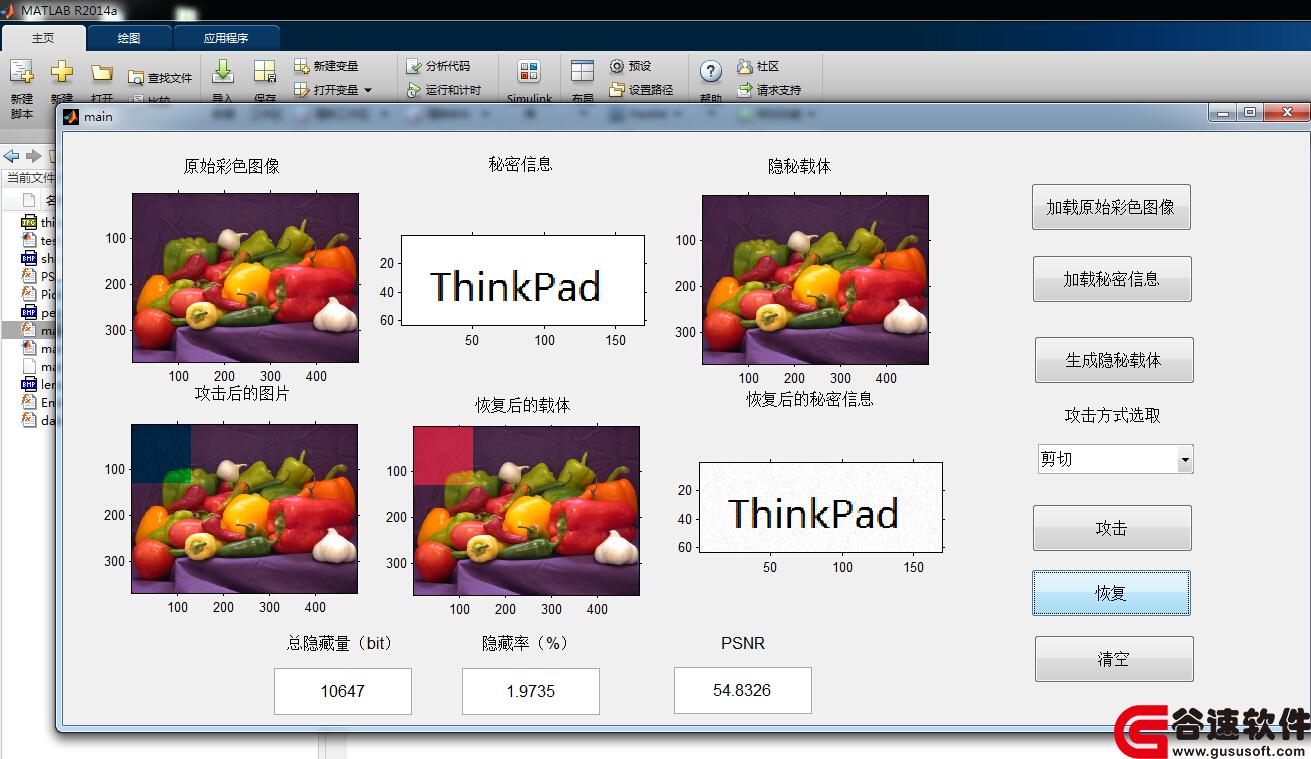
Task: Click the 攻击方式选取 label
Action: [x=1112, y=415]
